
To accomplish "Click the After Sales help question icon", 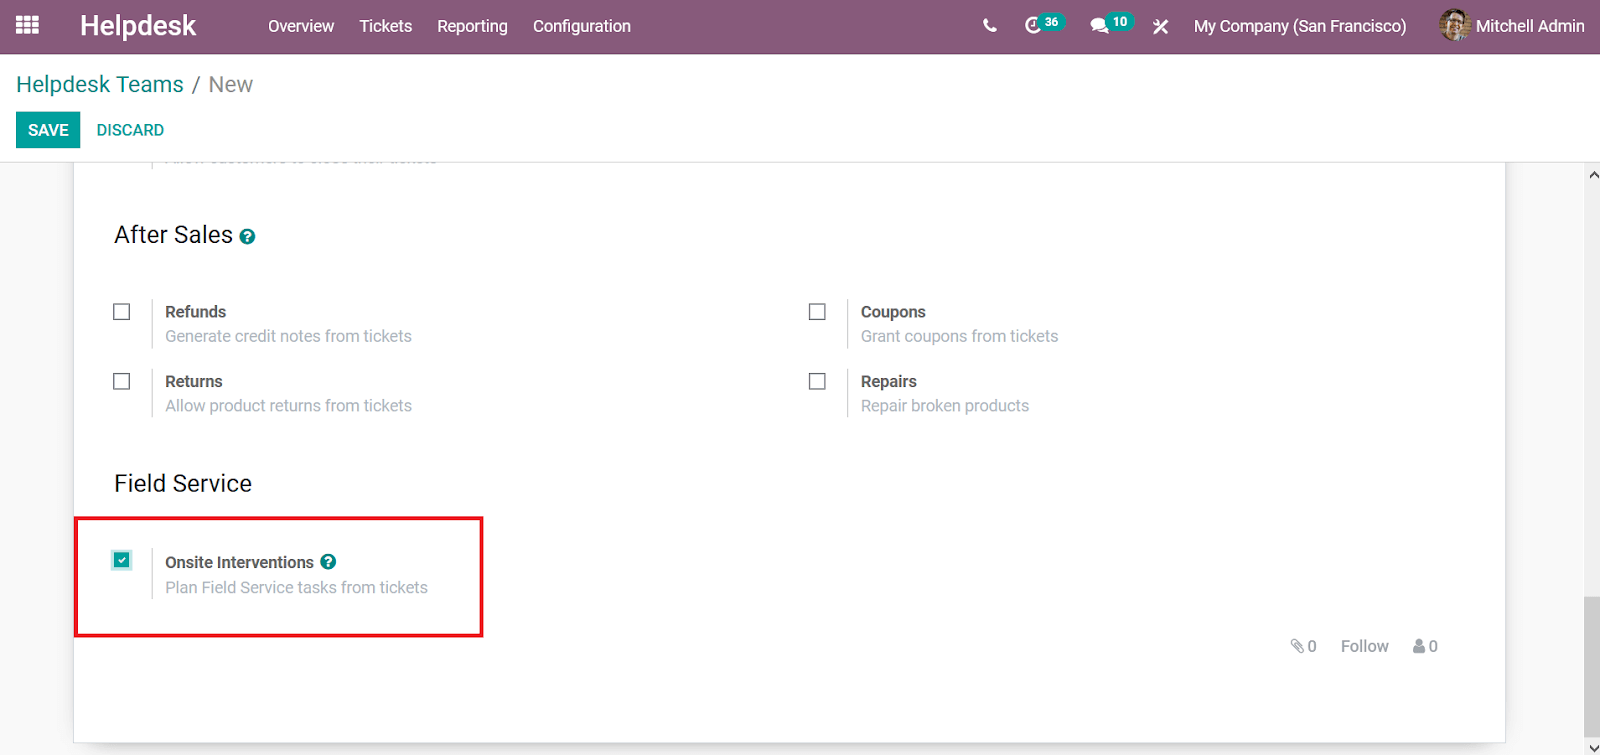I will (x=247, y=237).
